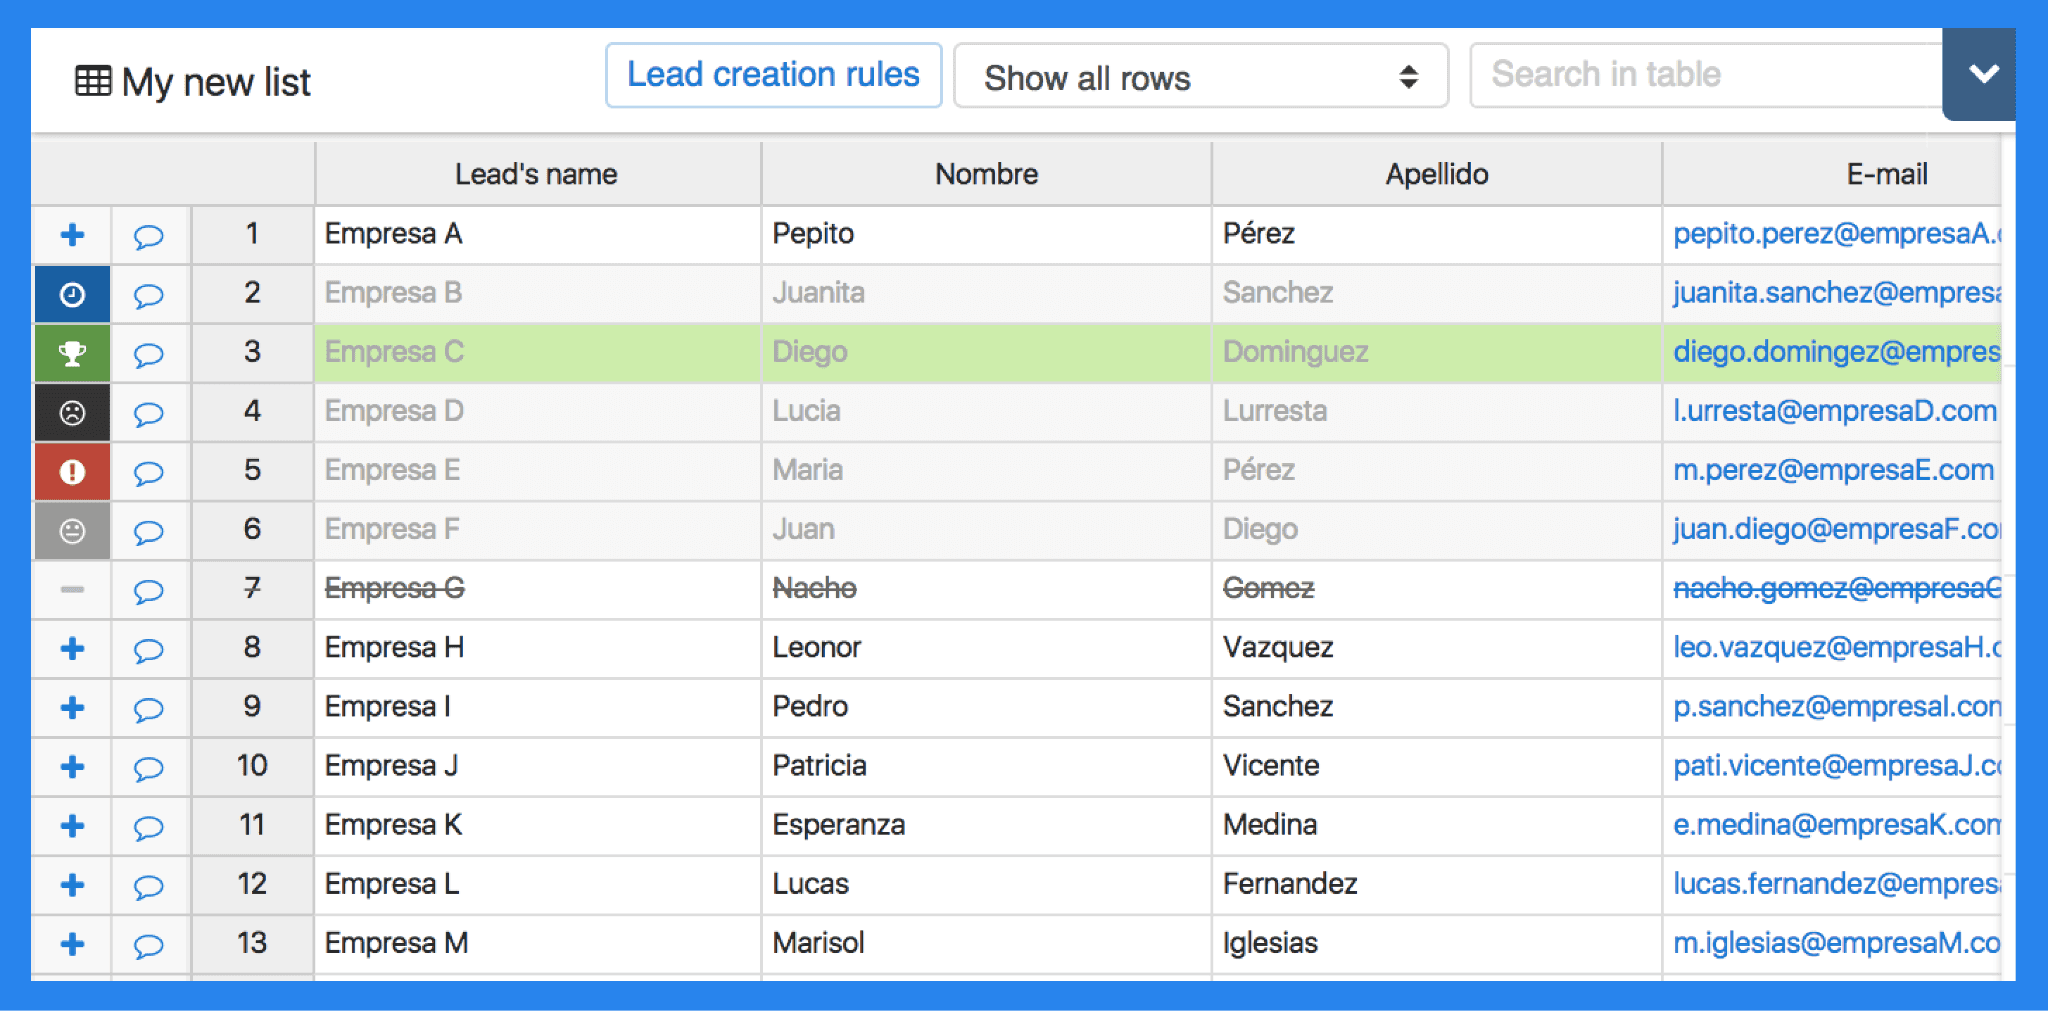Screen dimensions: 2048x1011
Task: Open email link l.urresta@empresaD.com
Action: [x=1835, y=411]
